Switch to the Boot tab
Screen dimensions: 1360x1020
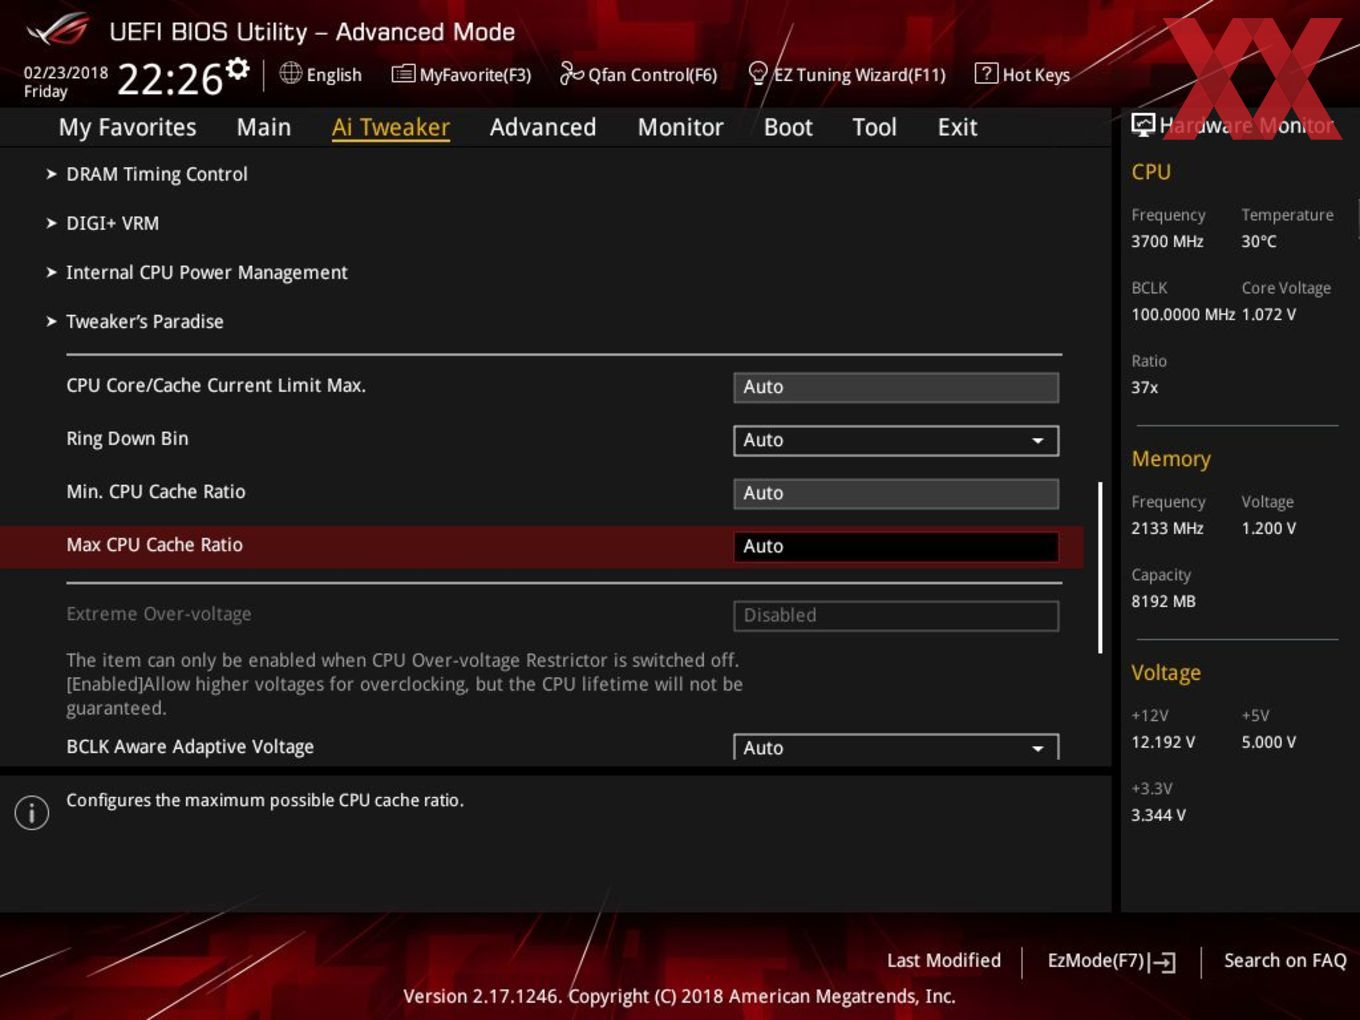coord(788,128)
